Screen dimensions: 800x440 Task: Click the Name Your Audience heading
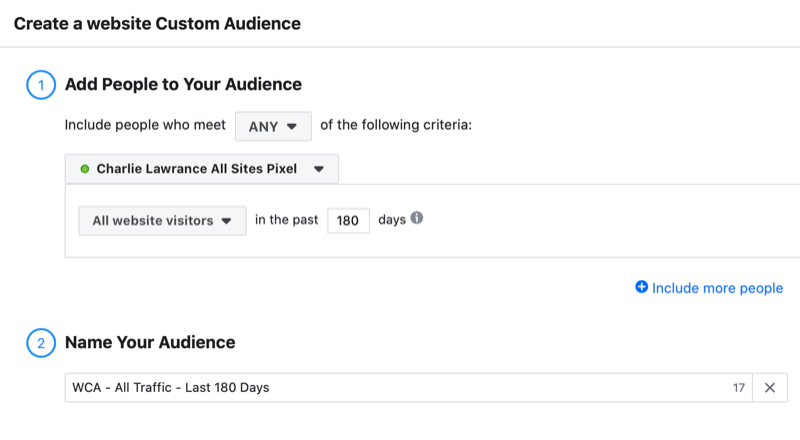click(150, 343)
